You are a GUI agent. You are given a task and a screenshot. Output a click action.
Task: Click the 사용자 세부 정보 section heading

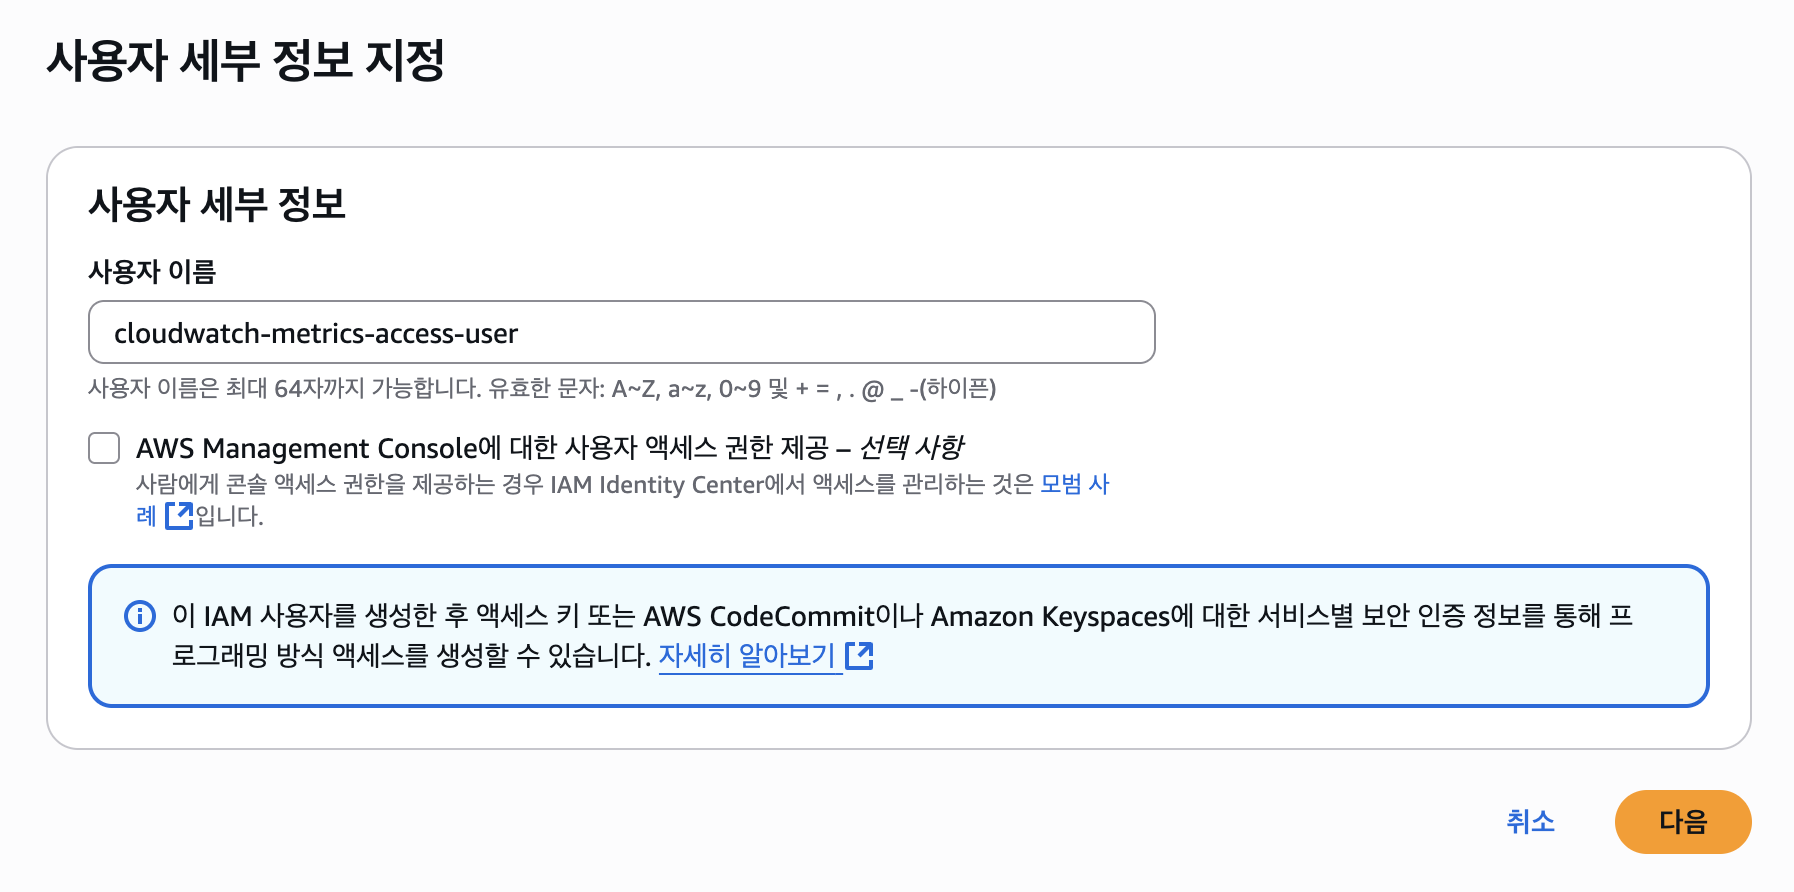pyautogui.click(x=217, y=205)
